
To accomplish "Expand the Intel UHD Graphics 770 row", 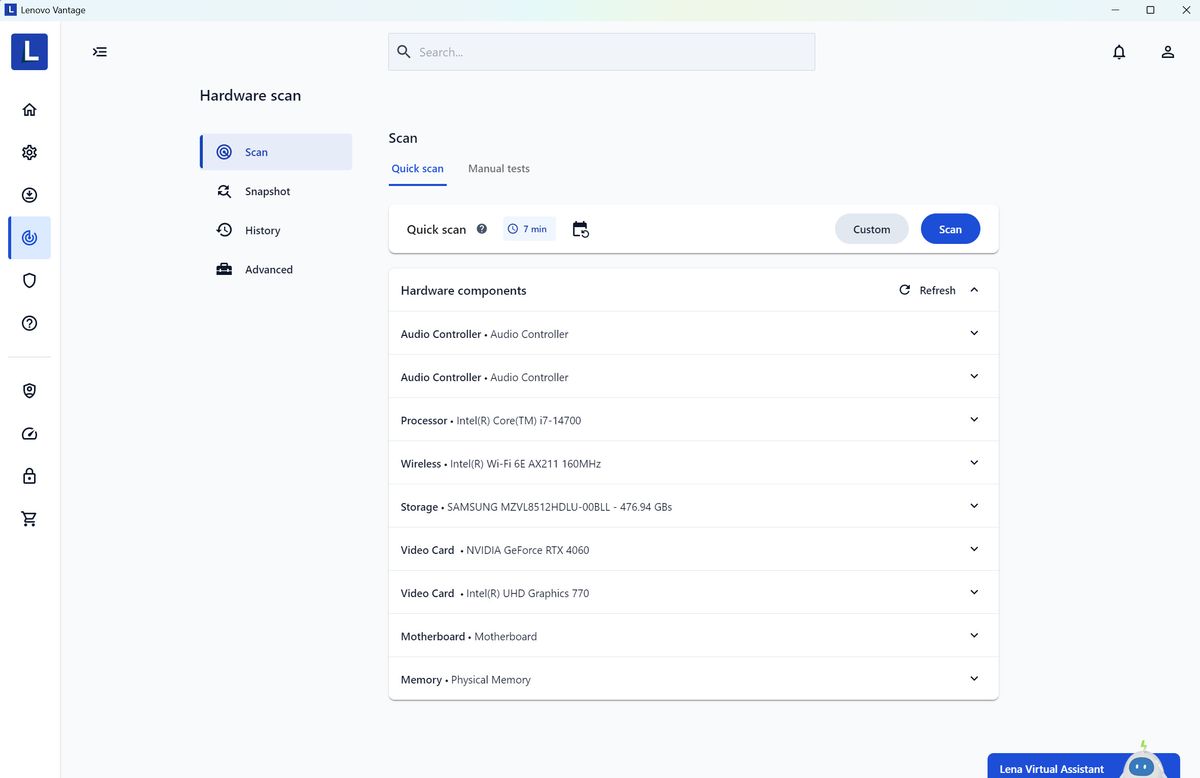I will [693, 592].
